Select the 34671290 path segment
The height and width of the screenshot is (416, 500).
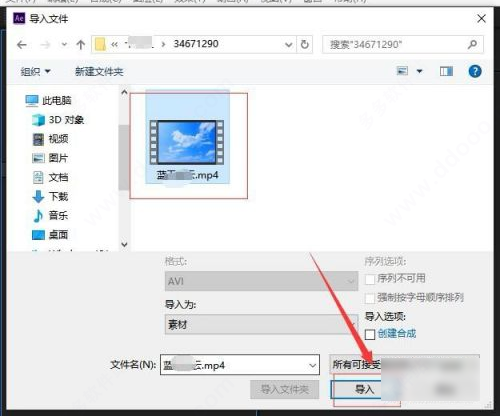(x=196, y=44)
